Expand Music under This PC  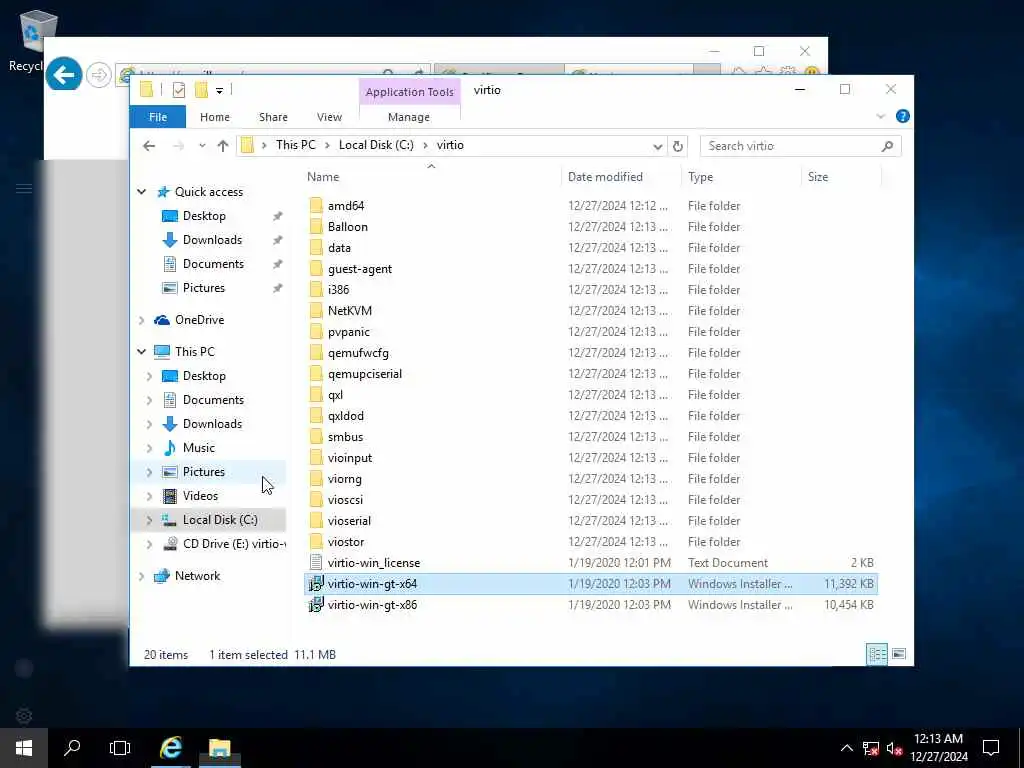tap(150, 448)
